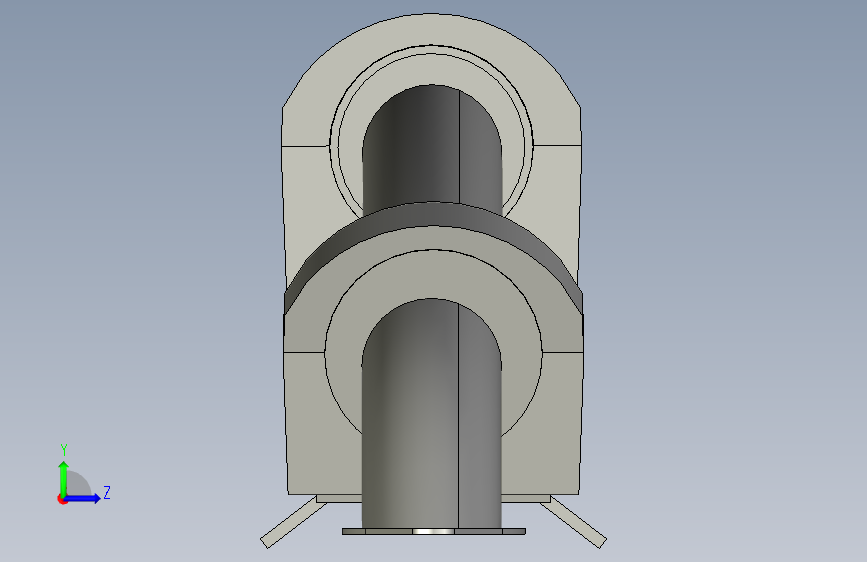Viewport: 867px width, 562px height.
Task: Select the upper dark cylindrical pipe
Action: click(432, 147)
